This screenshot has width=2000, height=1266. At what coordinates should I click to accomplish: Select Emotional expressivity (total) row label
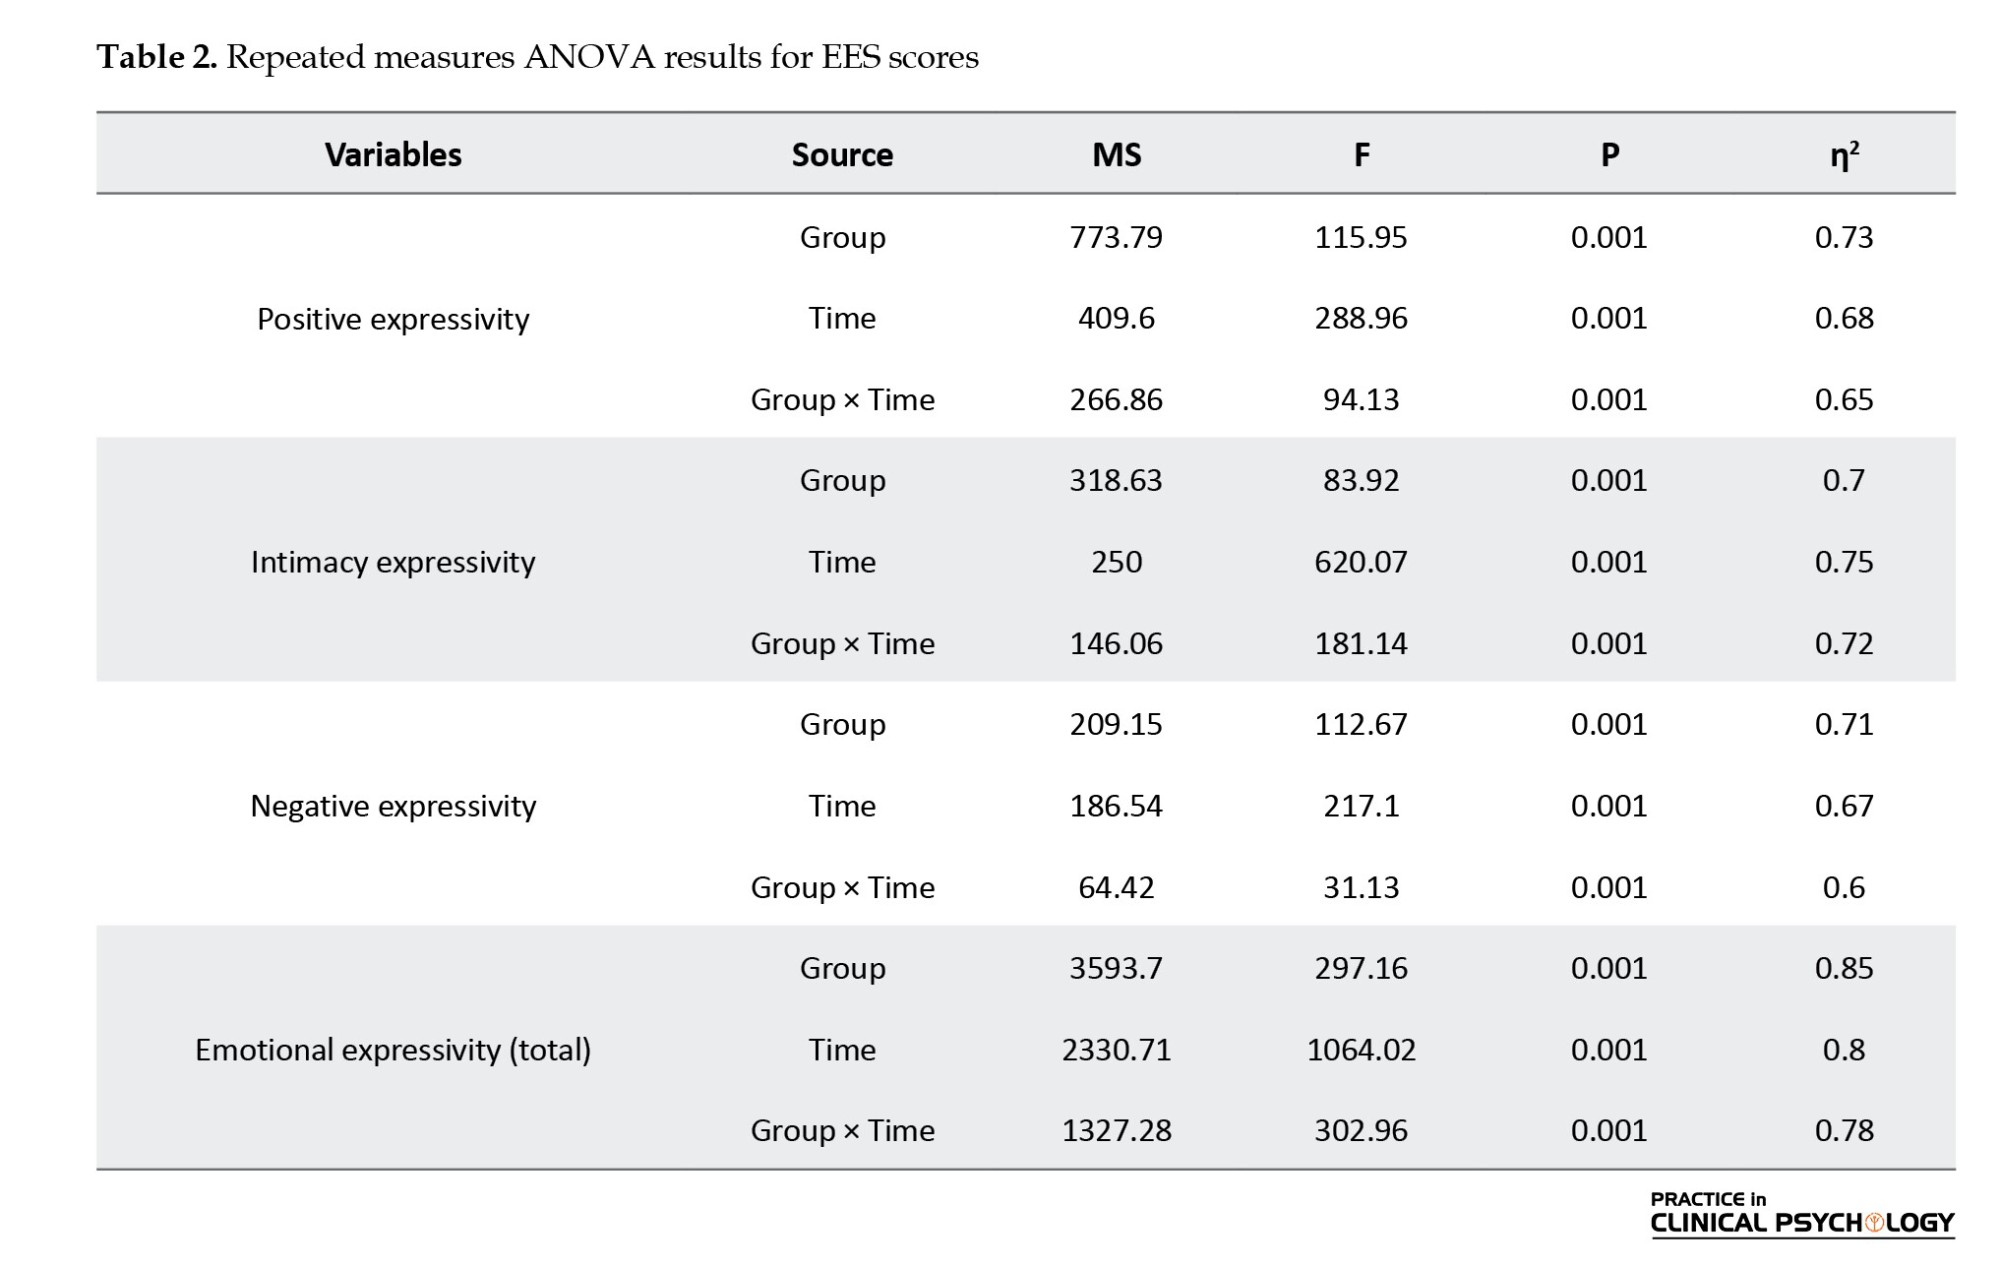(x=393, y=1050)
